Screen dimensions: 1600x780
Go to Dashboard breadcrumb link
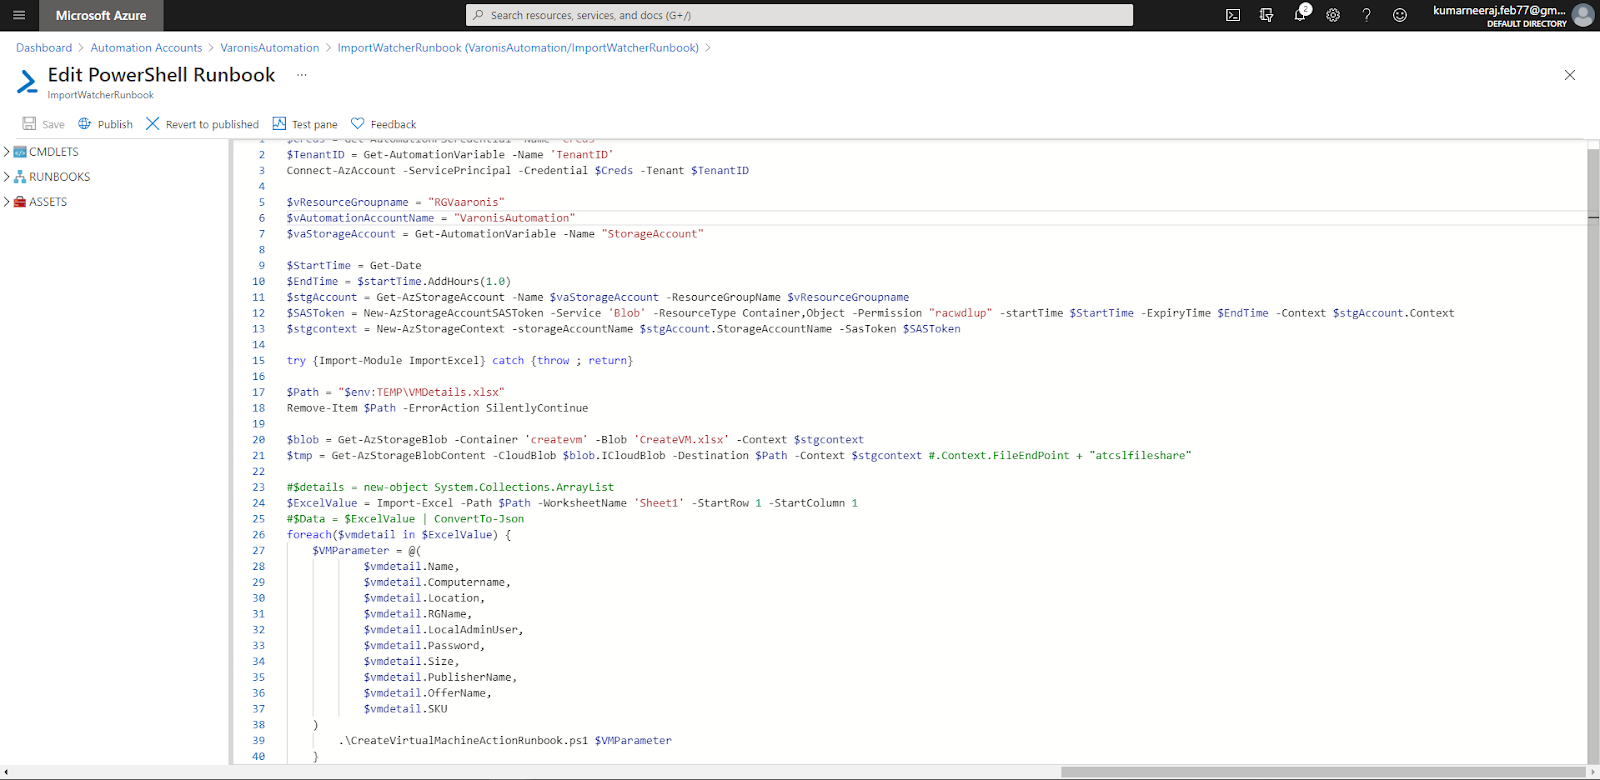click(x=44, y=48)
